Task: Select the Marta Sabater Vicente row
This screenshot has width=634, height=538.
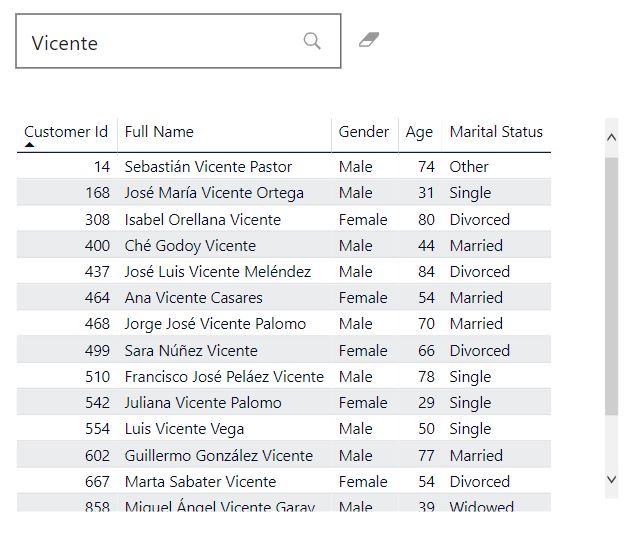Action: pyautogui.click(x=200, y=482)
